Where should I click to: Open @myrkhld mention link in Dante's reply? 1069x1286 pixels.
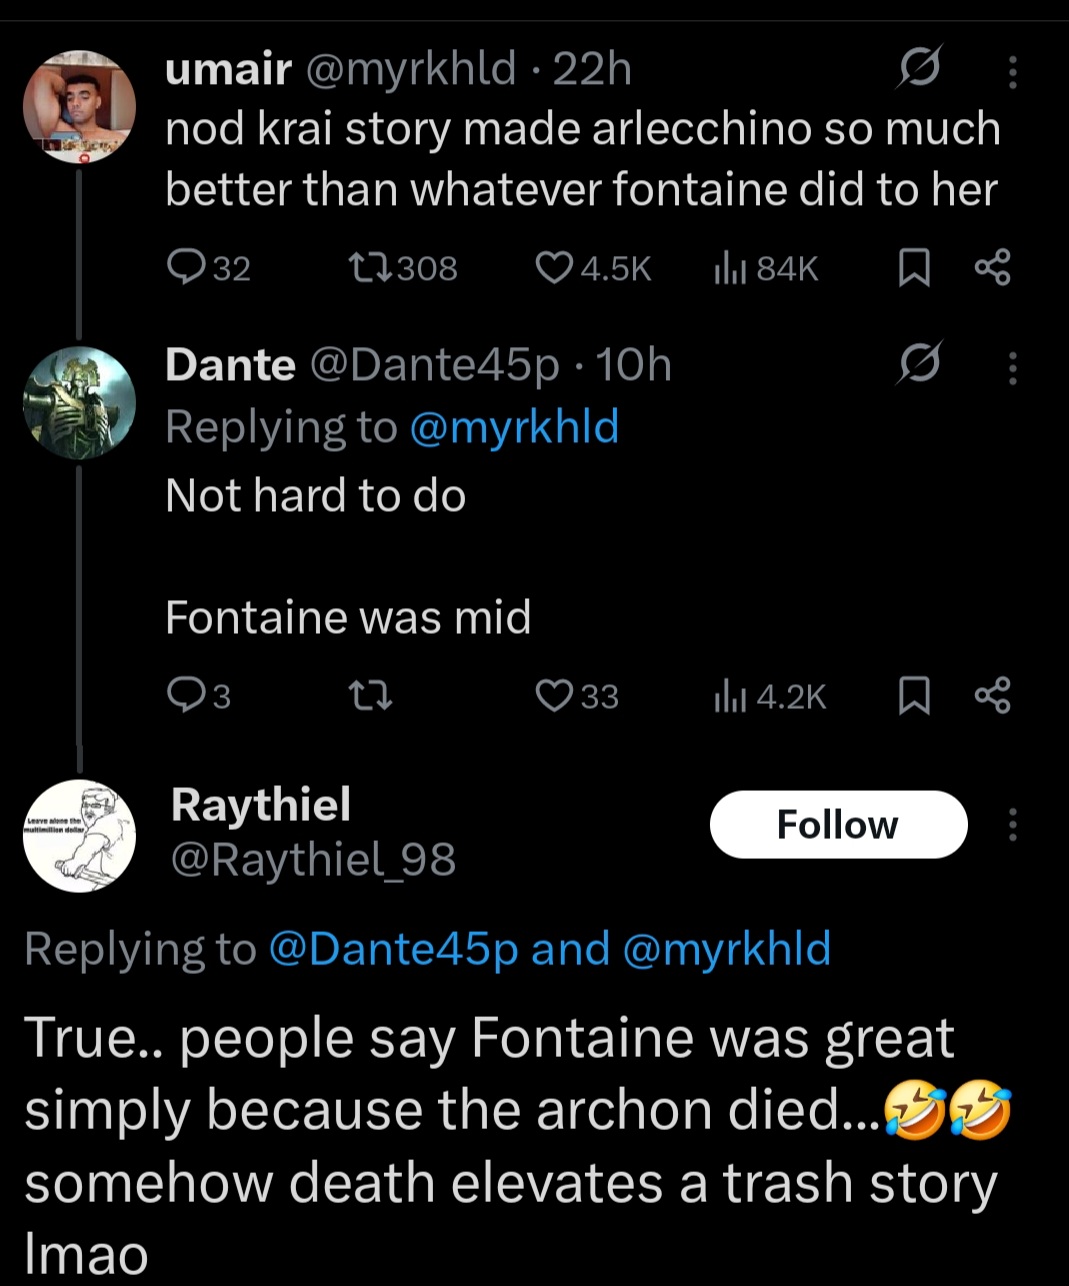pos(514,427)
